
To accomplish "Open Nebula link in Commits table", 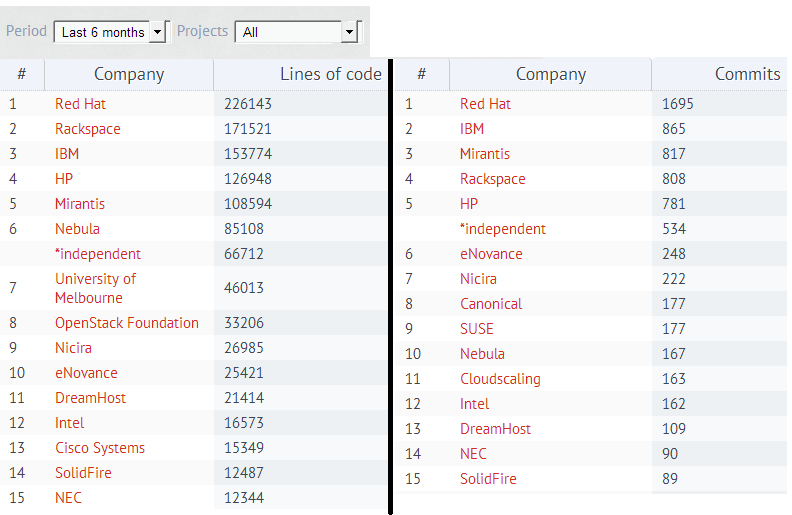I will pos(482,354).
